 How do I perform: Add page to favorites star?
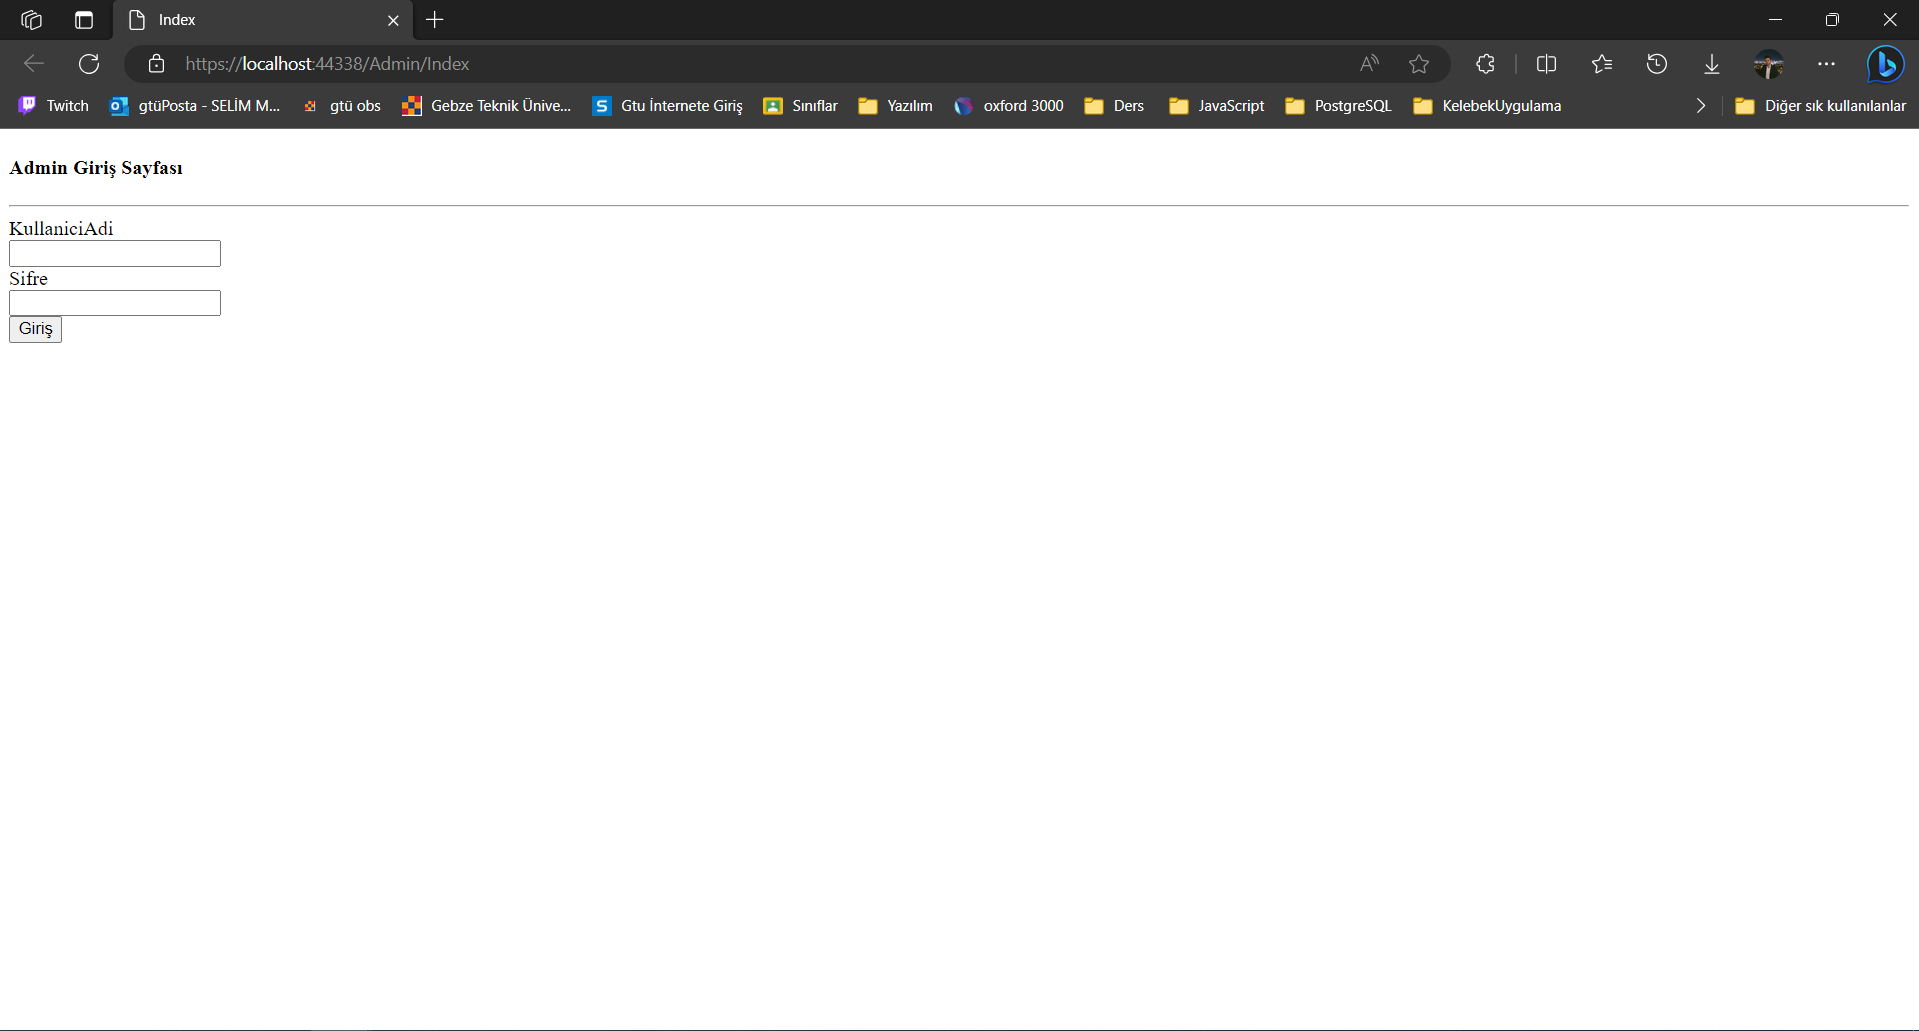(x=1419, y=64)
